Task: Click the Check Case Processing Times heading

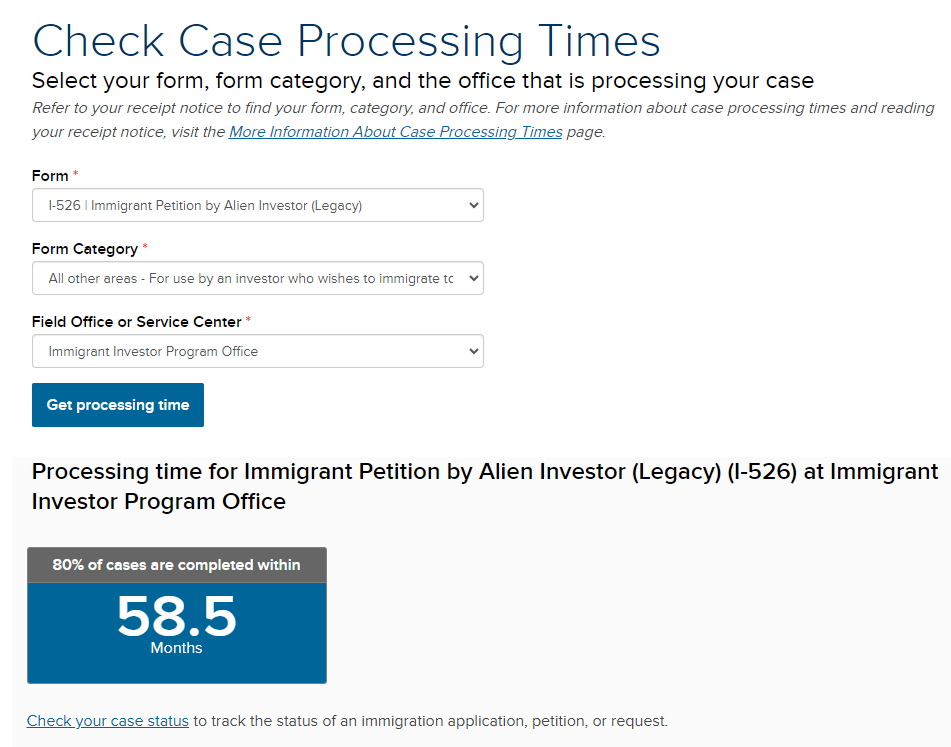Action: (346, 41)
